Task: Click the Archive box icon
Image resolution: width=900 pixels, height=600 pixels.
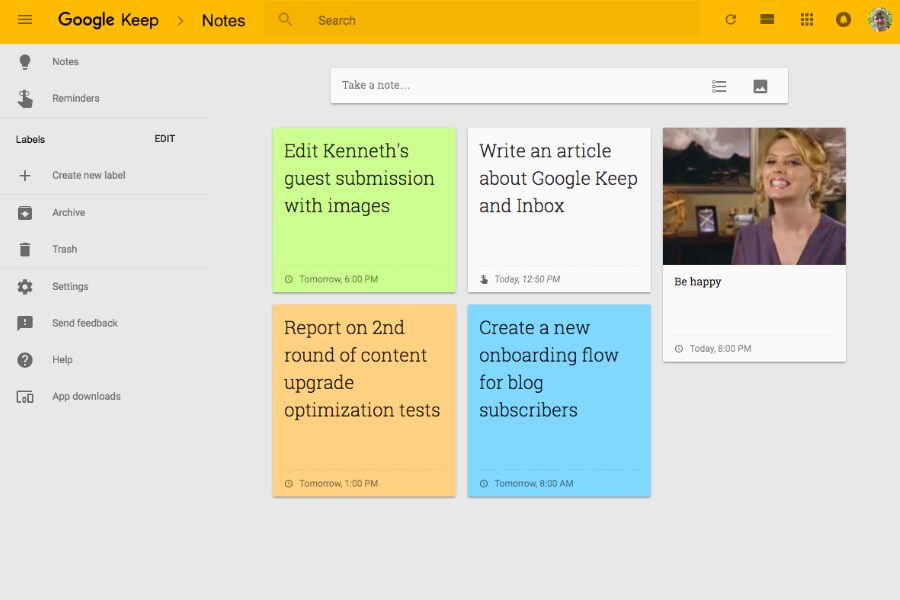Action: [25, 212]
